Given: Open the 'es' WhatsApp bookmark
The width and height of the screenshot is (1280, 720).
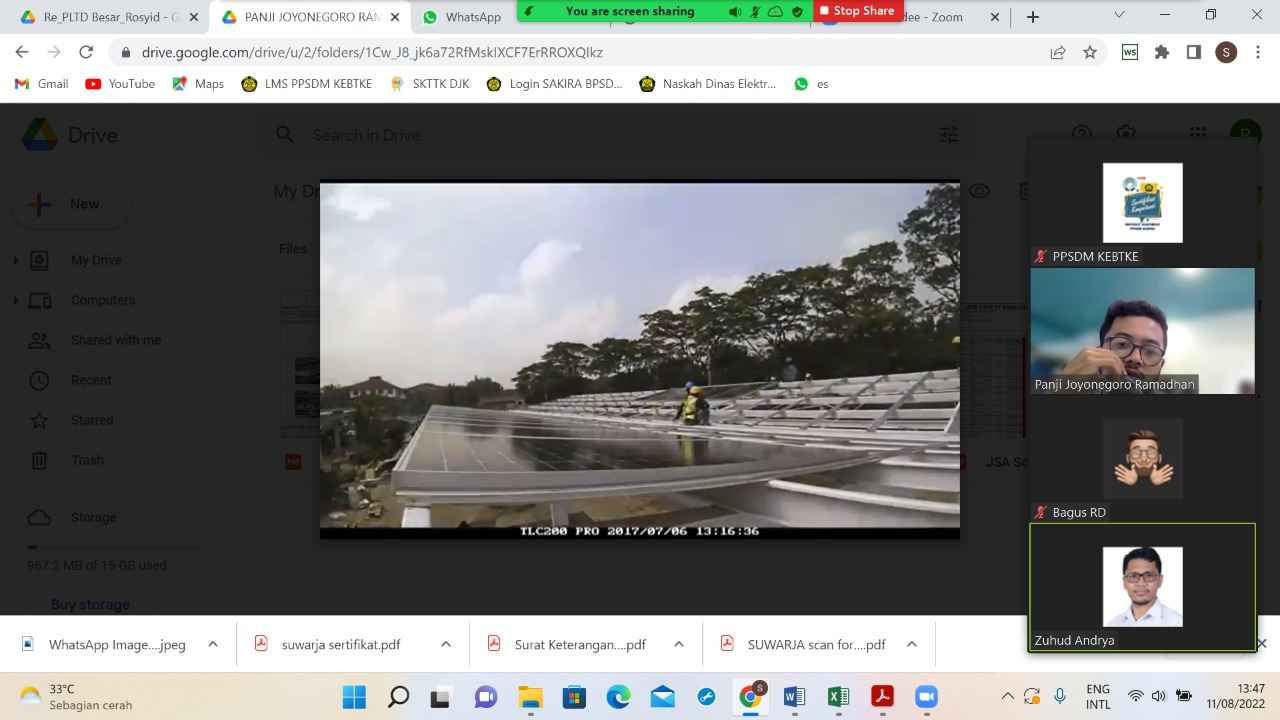Looking at the screenshot, I should pos(811,84).
